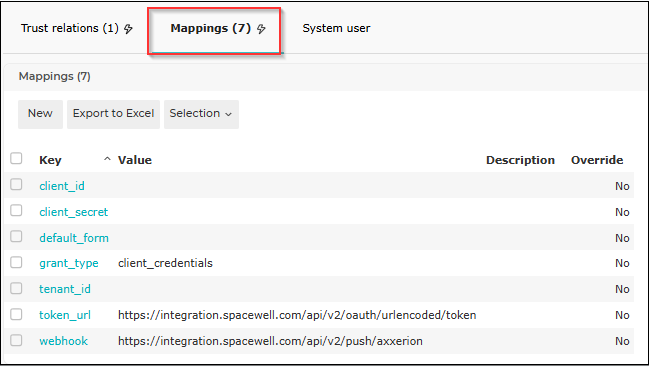This screenshot has width=649, height=367.
Task: Click the No override value for webhook
Action: tap(622, 341)
